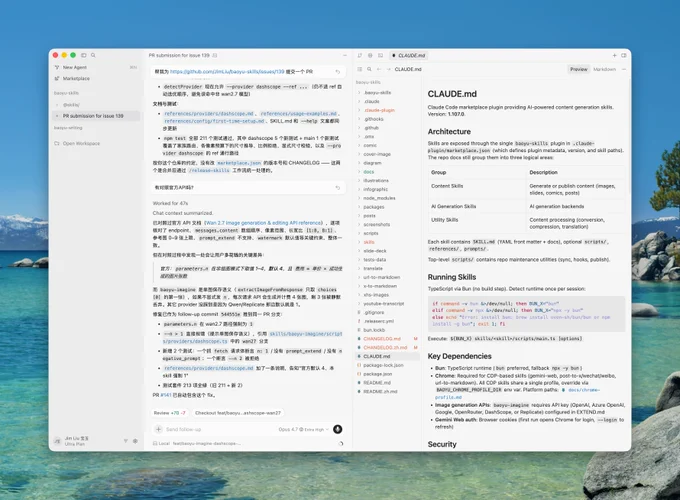Go forward with the right arrow in file panel
680x500 pixels.
(x=388, y=69)
